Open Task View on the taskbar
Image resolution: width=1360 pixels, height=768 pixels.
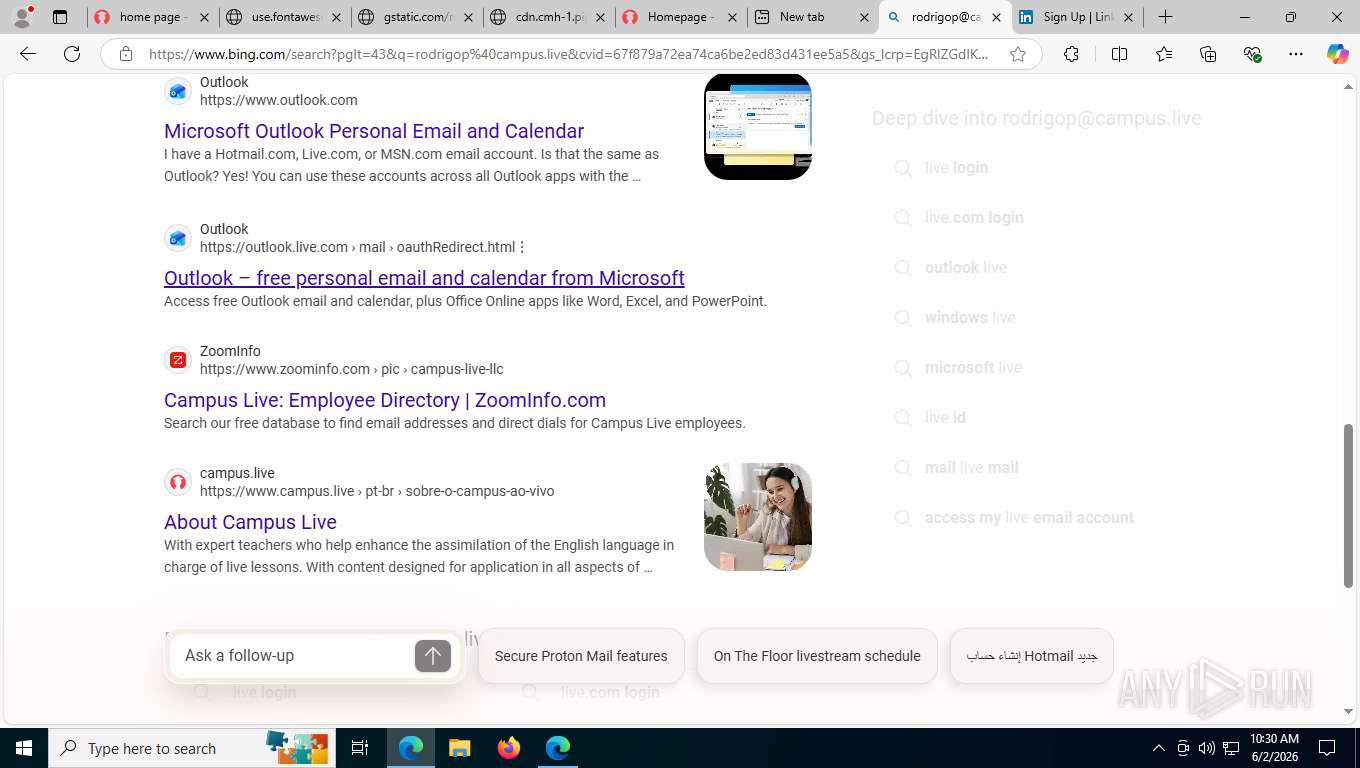pos(360,748)
